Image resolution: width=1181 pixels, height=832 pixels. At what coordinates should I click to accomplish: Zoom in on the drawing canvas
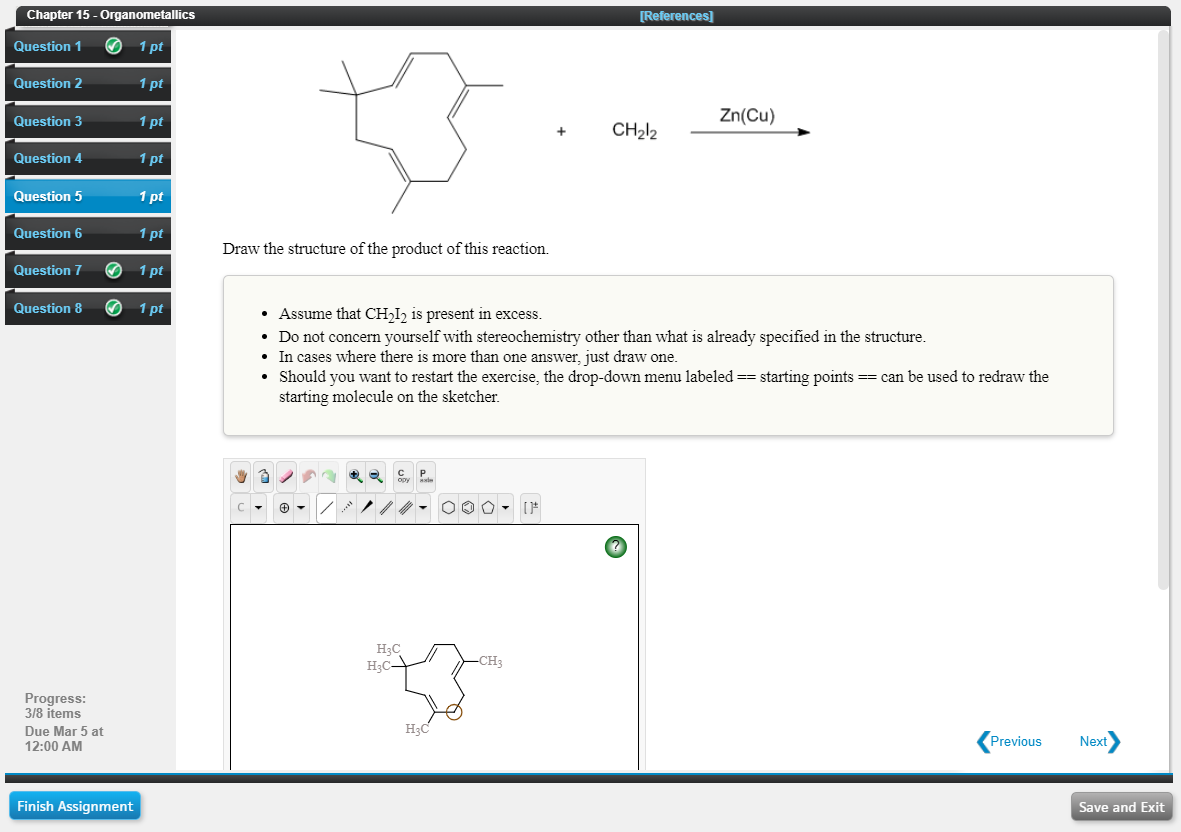pyautogui.click(x=355, y=476)
